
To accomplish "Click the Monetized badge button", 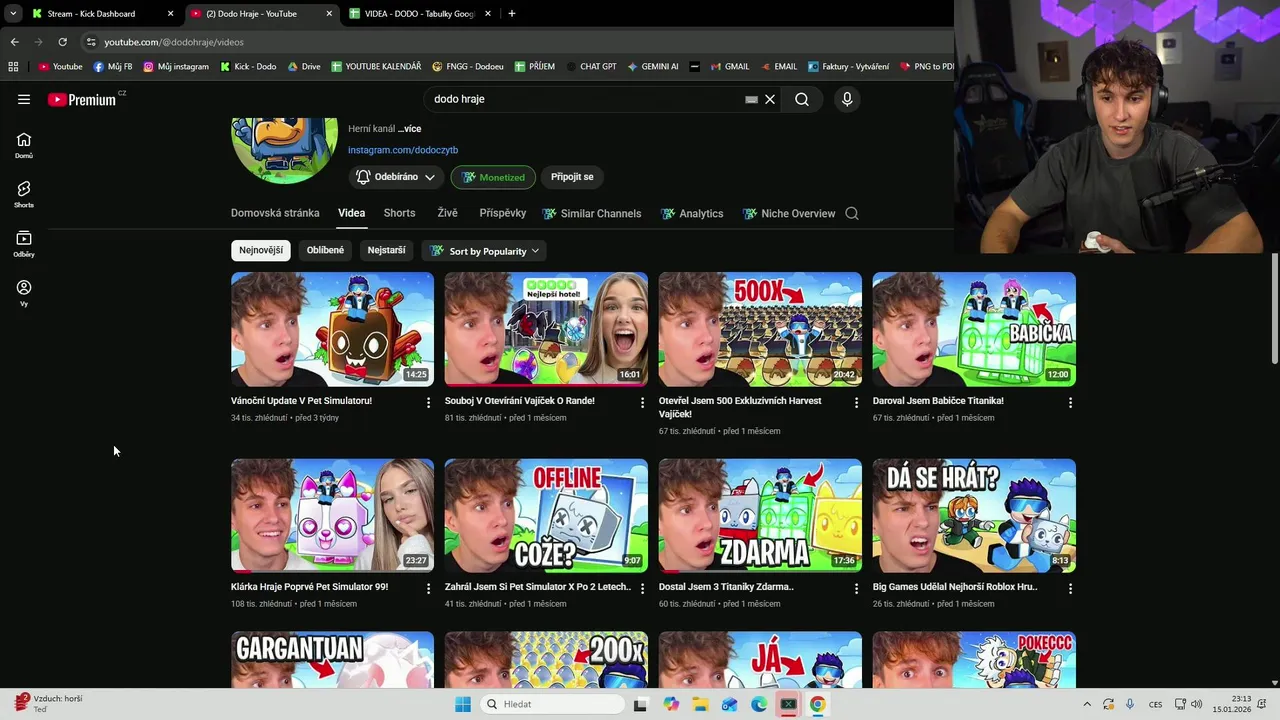I will tap(493, 177).
